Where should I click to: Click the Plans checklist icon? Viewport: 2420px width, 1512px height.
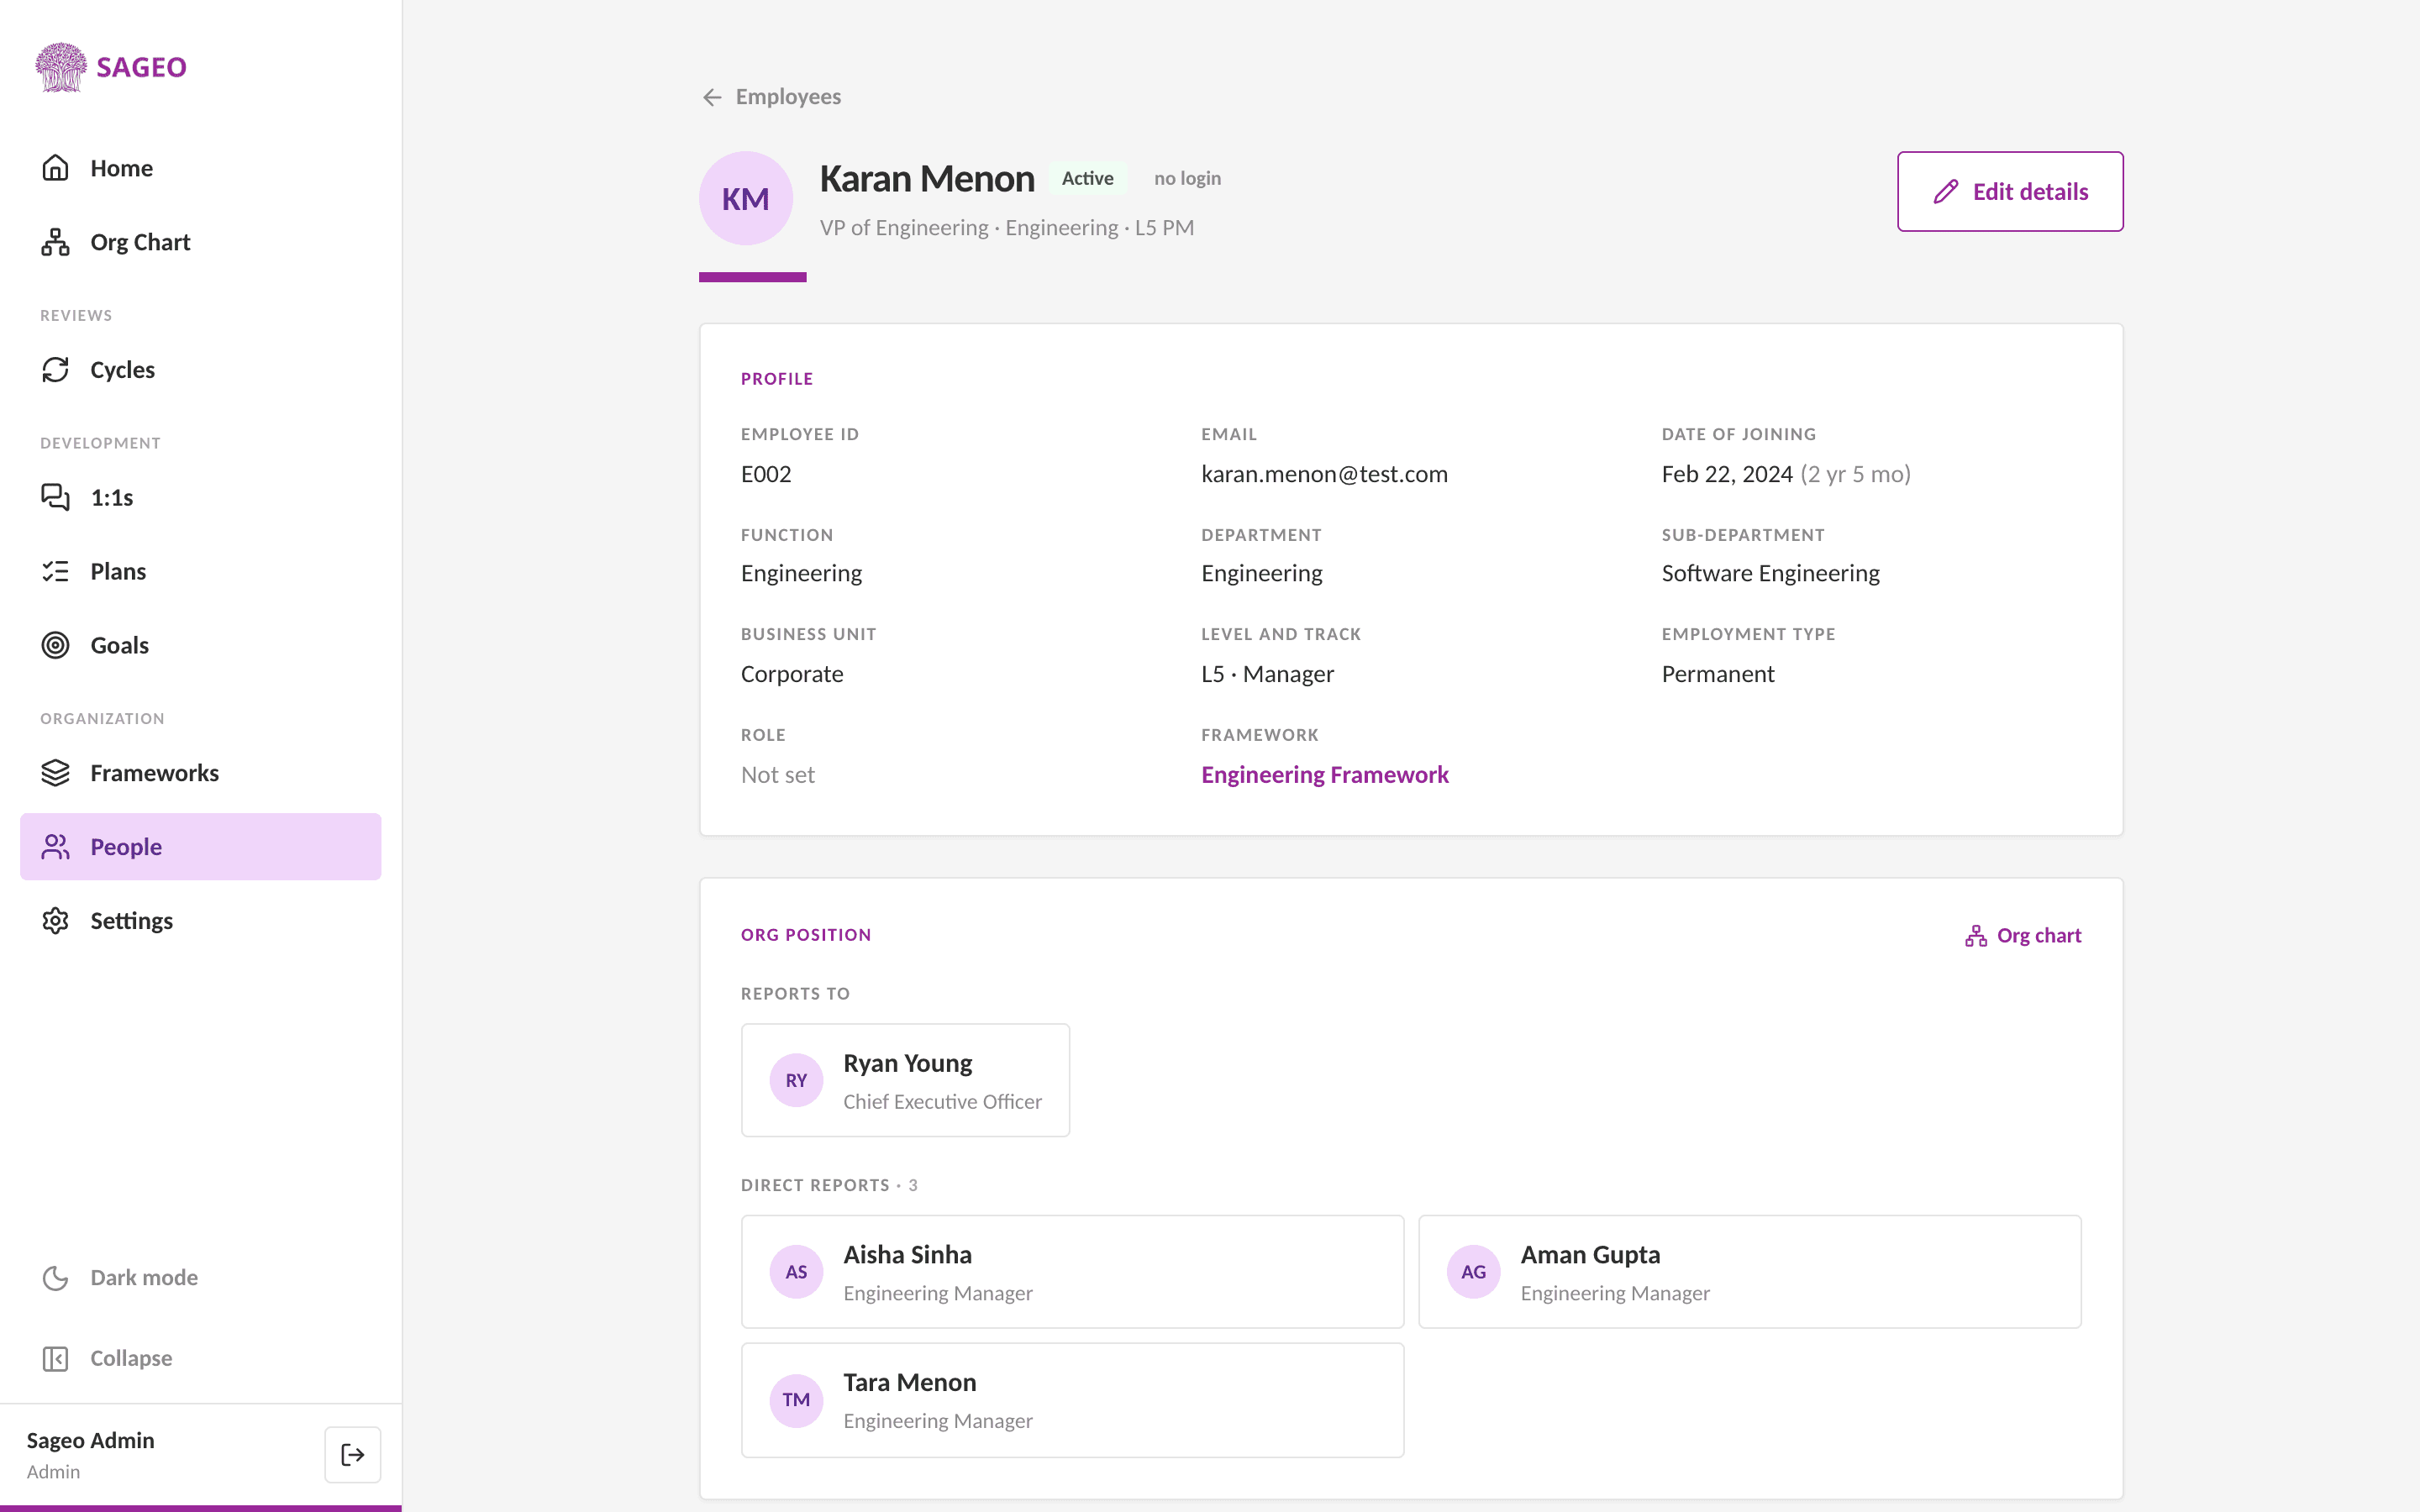pyautogui.click(x=55, y=571)
